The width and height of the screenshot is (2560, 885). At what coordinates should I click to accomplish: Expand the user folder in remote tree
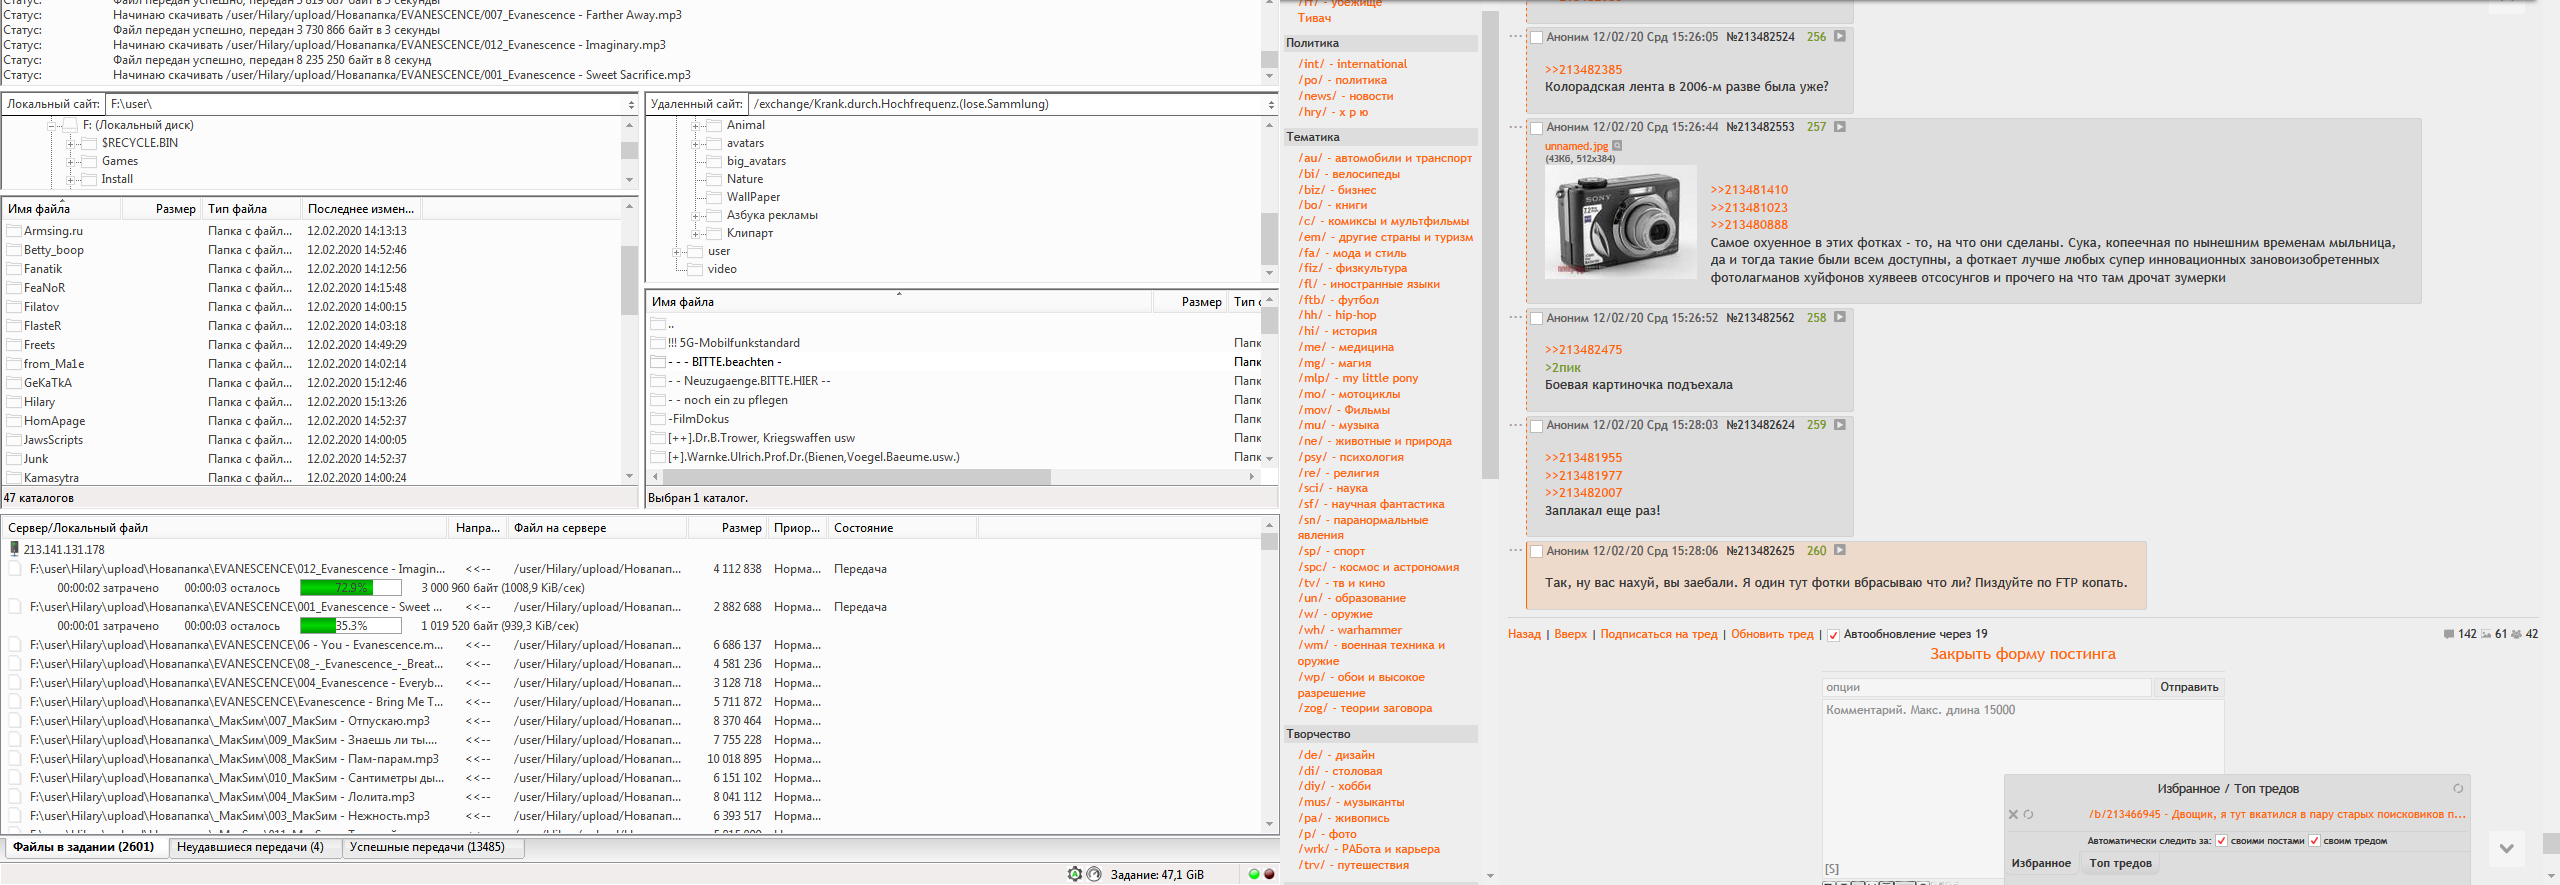[678, 251]
